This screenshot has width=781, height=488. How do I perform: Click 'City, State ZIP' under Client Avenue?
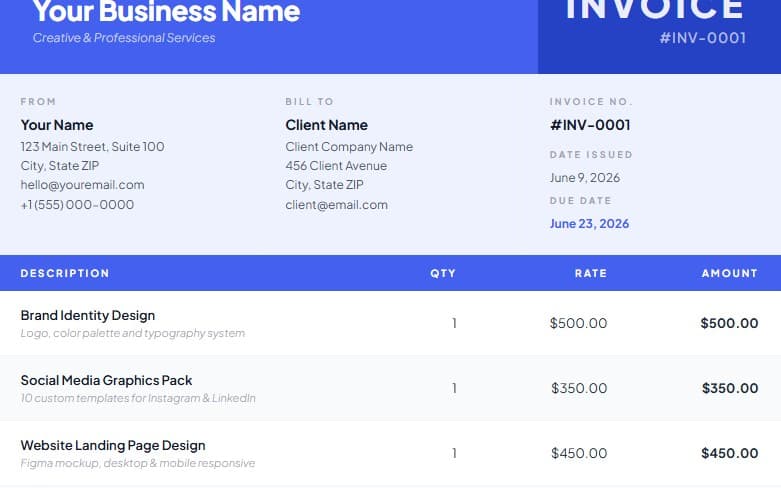[x=324, y=185]
